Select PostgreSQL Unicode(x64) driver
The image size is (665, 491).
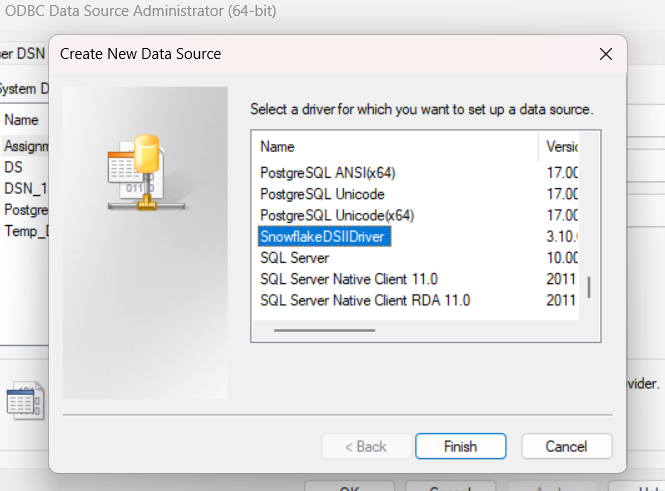337,215
